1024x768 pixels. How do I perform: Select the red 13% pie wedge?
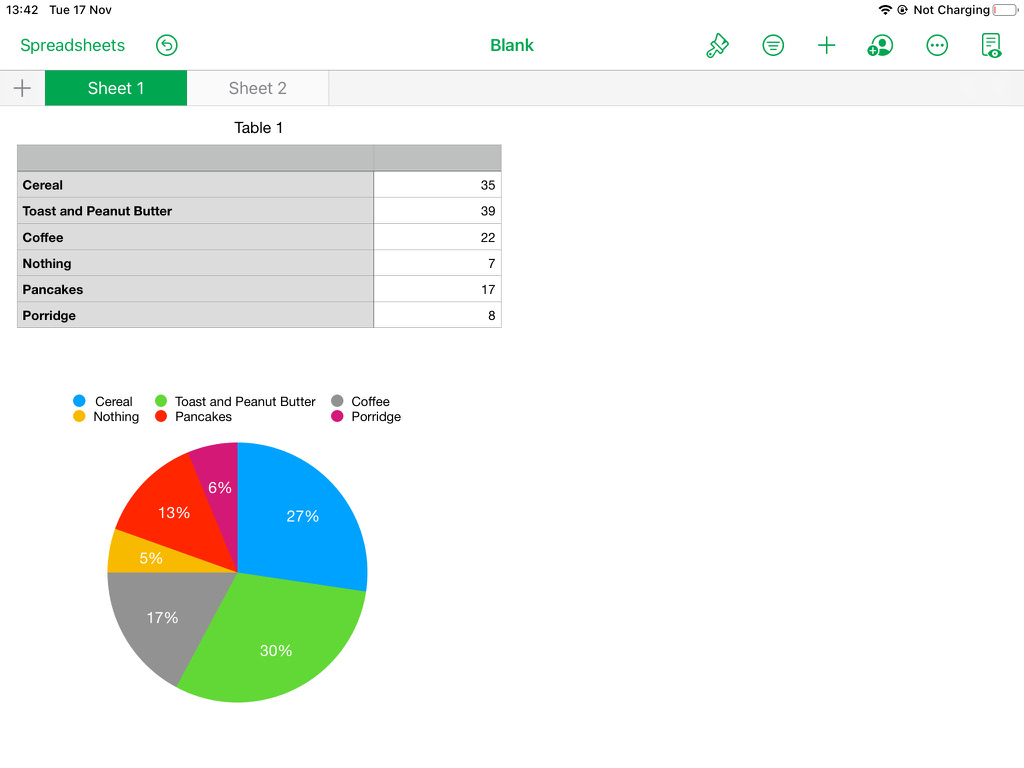pyautogui.click(x=174, y=513)
